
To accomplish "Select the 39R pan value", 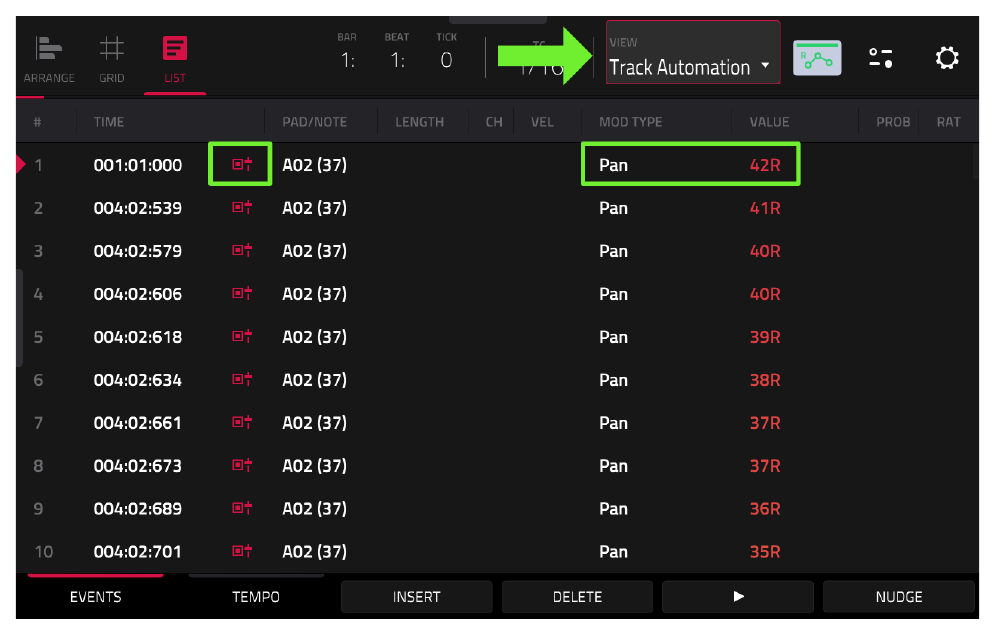I will pos(765,337).
